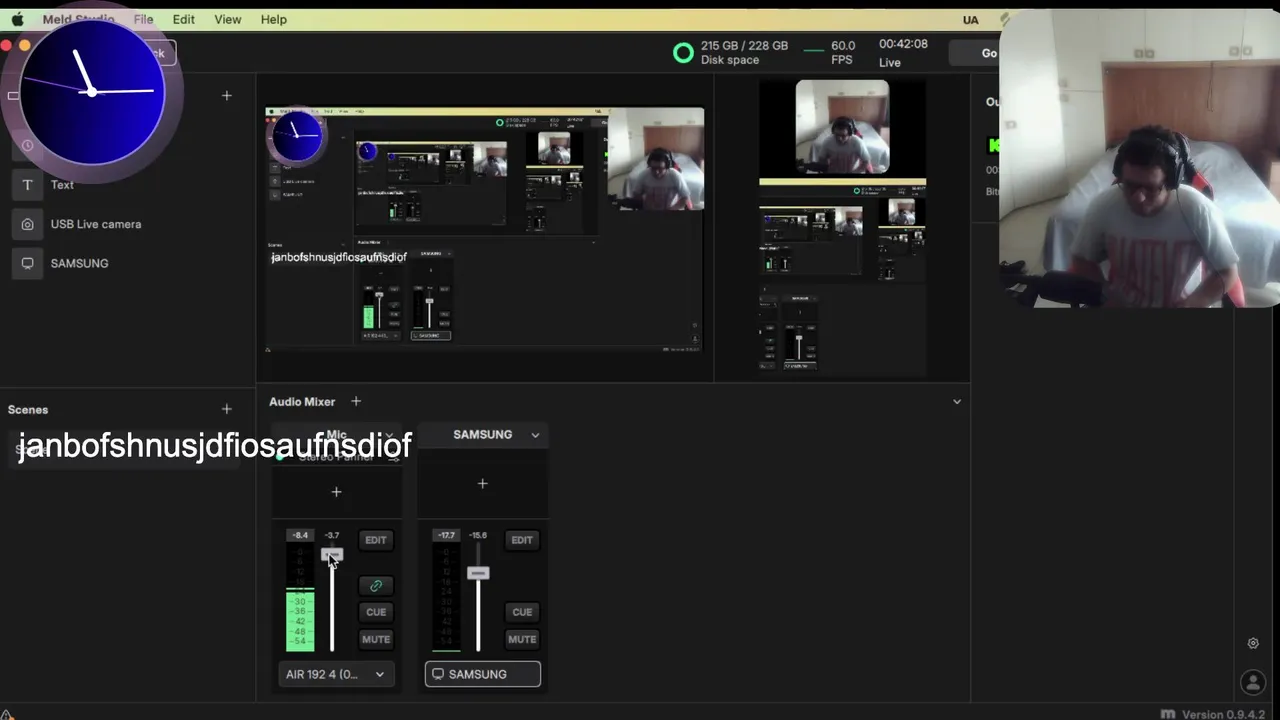Open the settings gear icon
The image size is (1280, 720).
point(1253,644)
